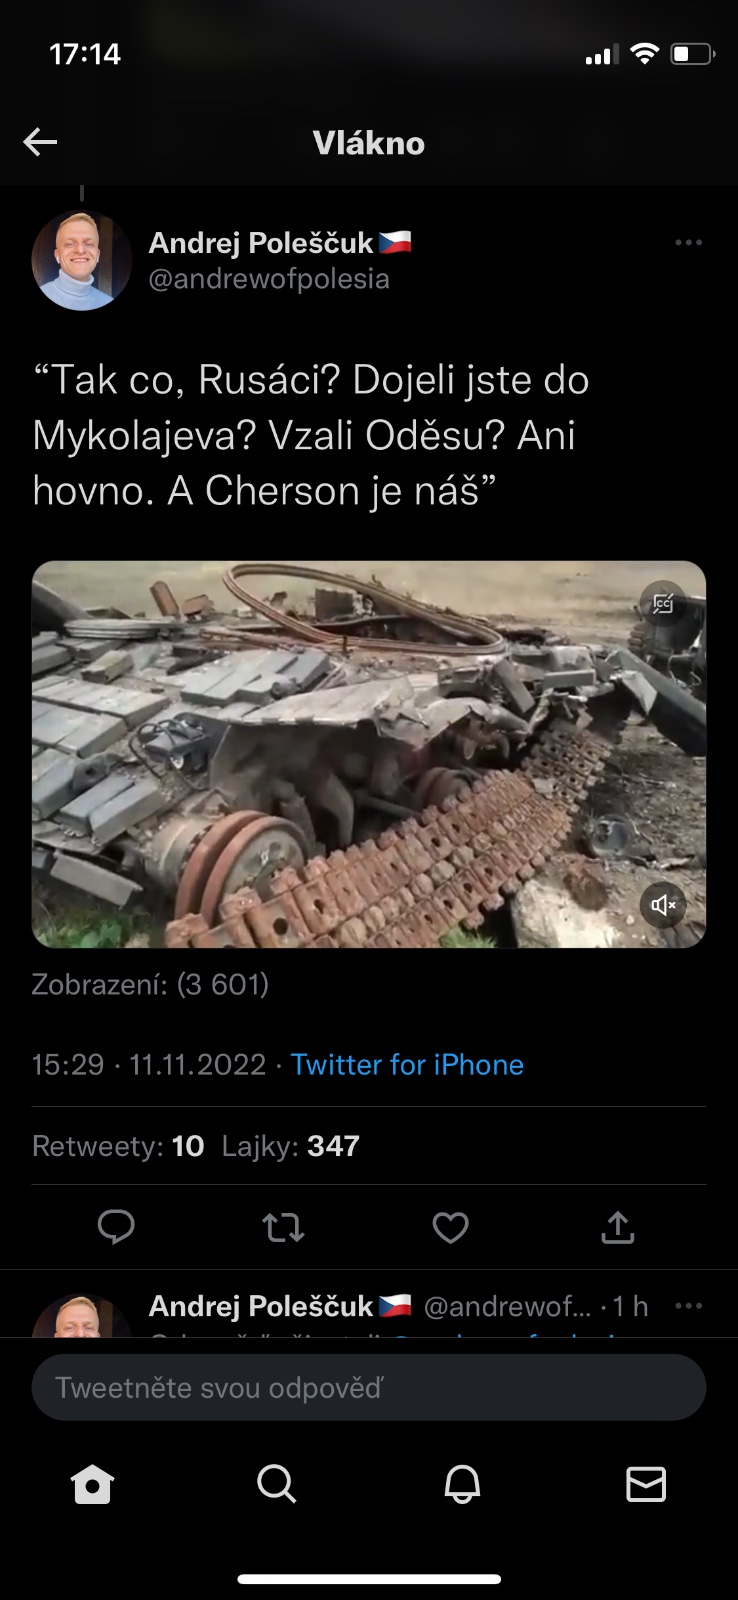Open 'Twitter for iPhone' link
Image resolution: width=738 pixels, height=1600 pixels.
[x=407, y=1064]
